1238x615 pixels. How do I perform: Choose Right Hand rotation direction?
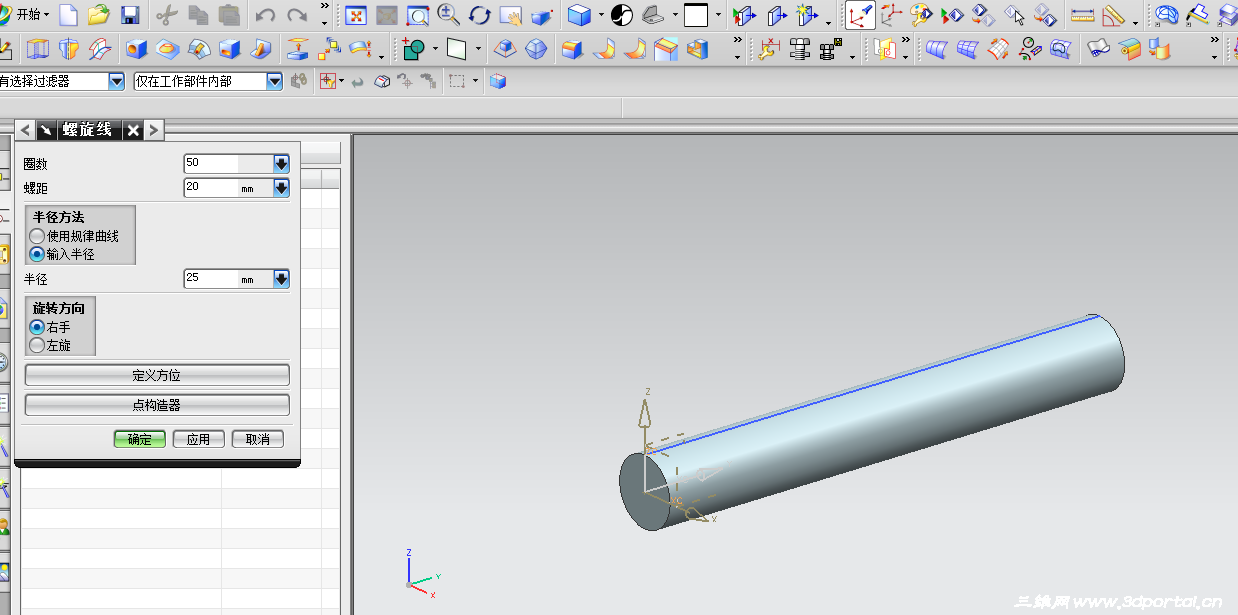tap(37, 327)
